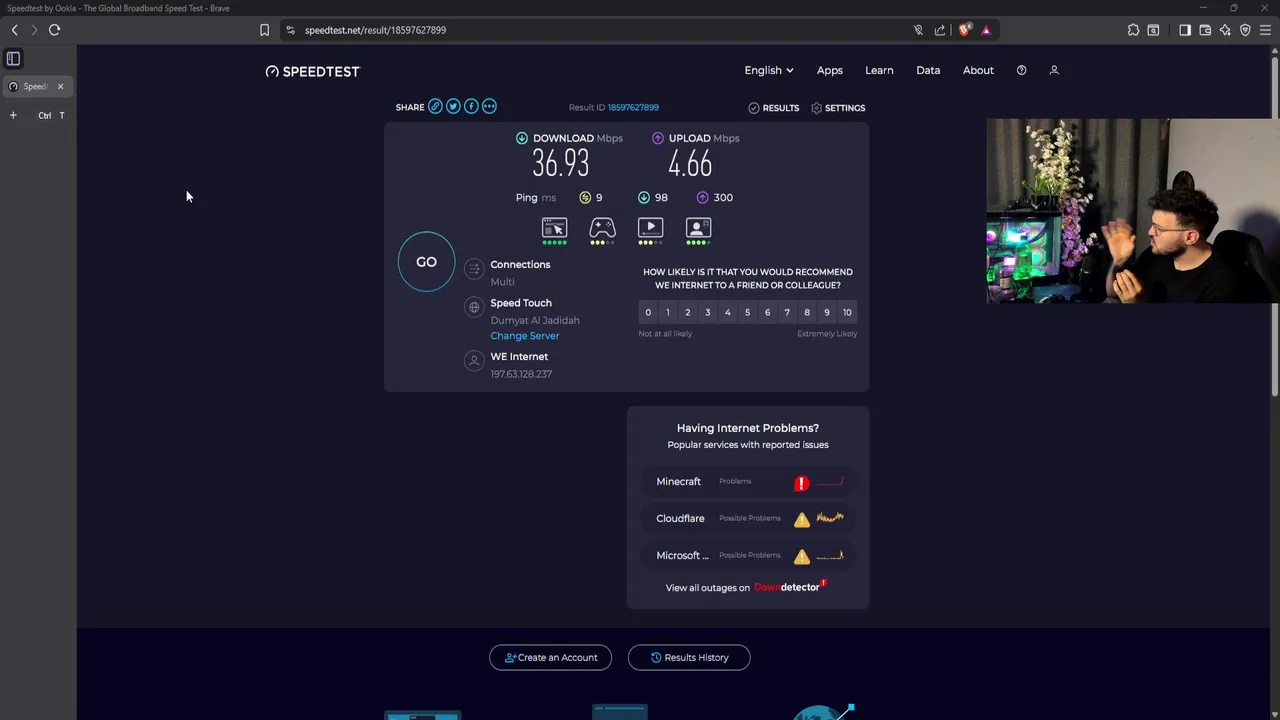Rate recommendation score 3
This screenshot has width=1280, height=720.
(x=707, y=313)
